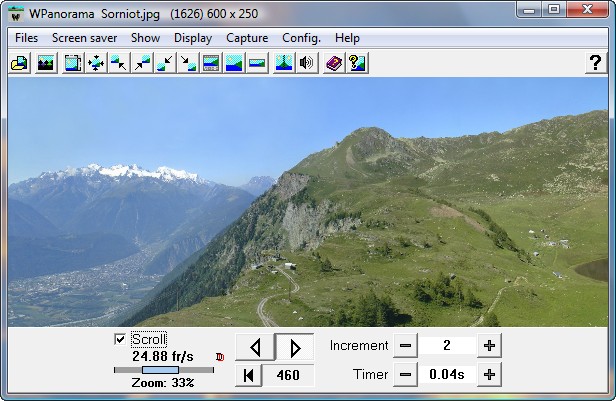Screen dimensions: 616x401
Task: Open the Show menu
Action: click(145, 38)
